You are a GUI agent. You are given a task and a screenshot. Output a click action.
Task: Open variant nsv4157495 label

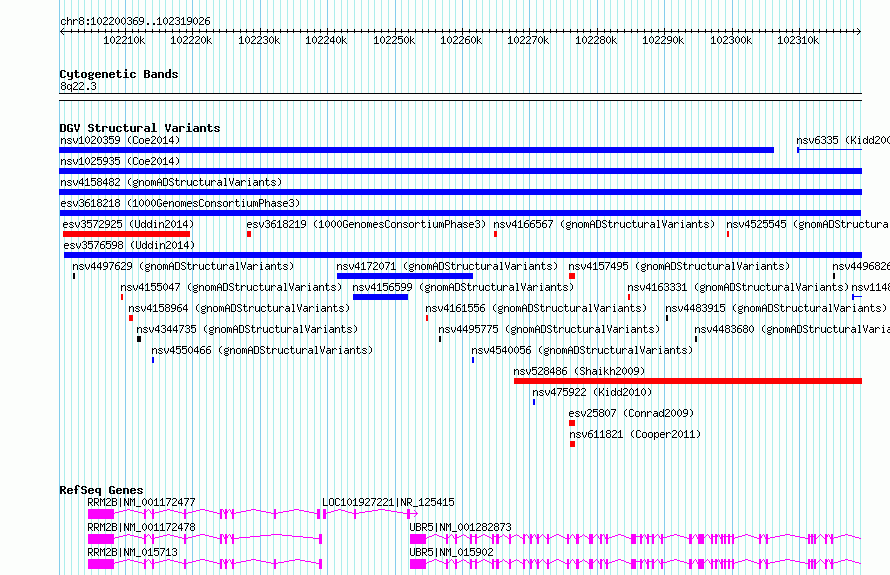(x=679, y=266)
